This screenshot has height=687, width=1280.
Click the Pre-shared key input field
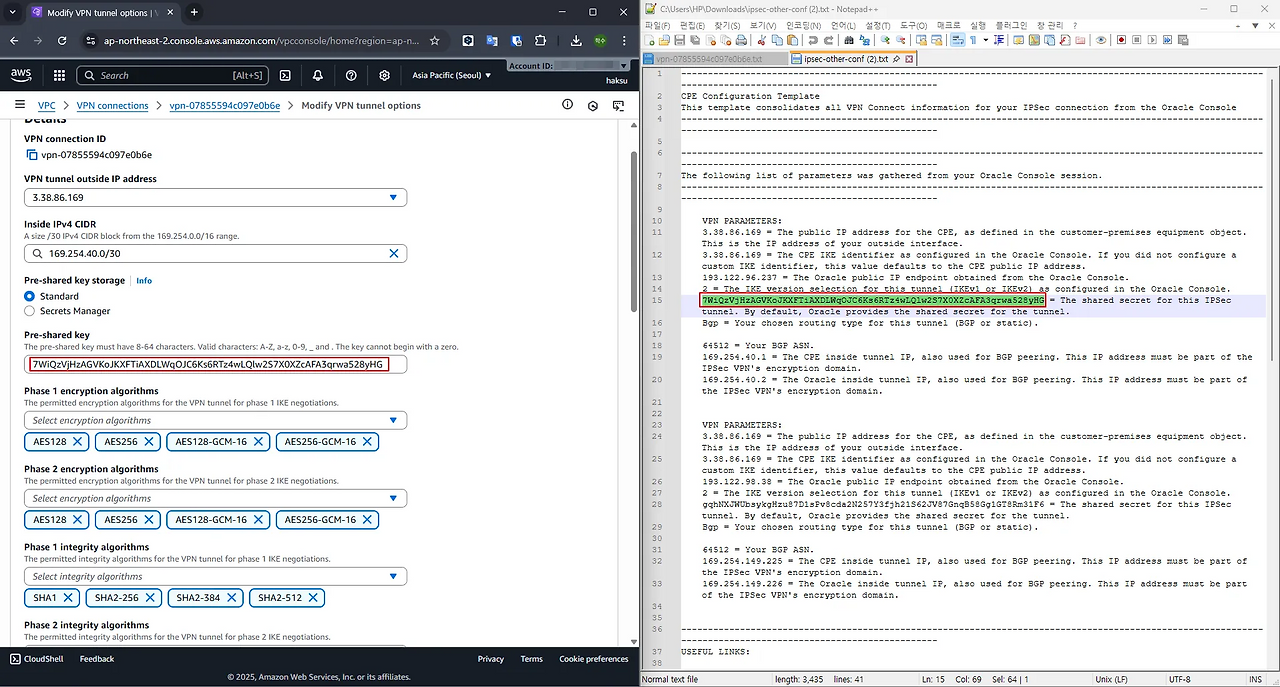tap(215, 364)
